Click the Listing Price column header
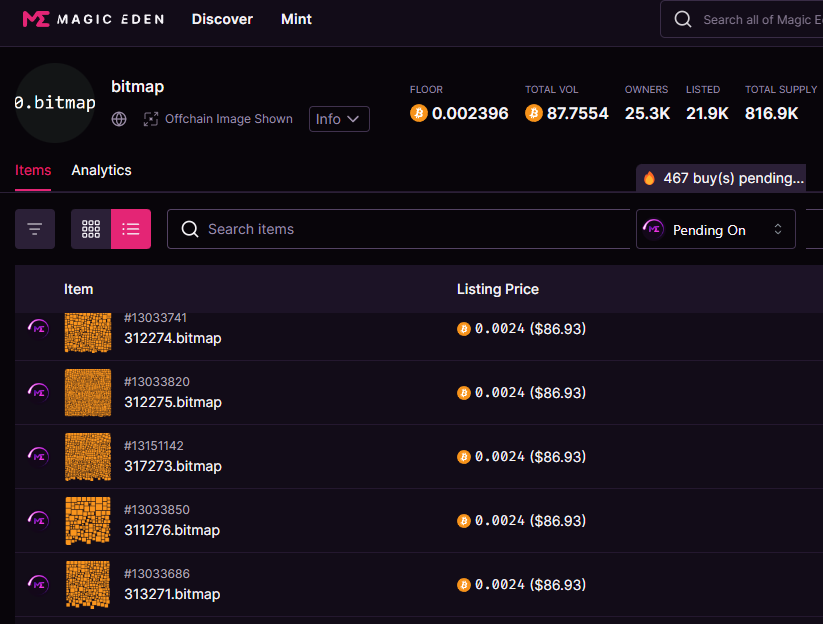 point(498,289)
